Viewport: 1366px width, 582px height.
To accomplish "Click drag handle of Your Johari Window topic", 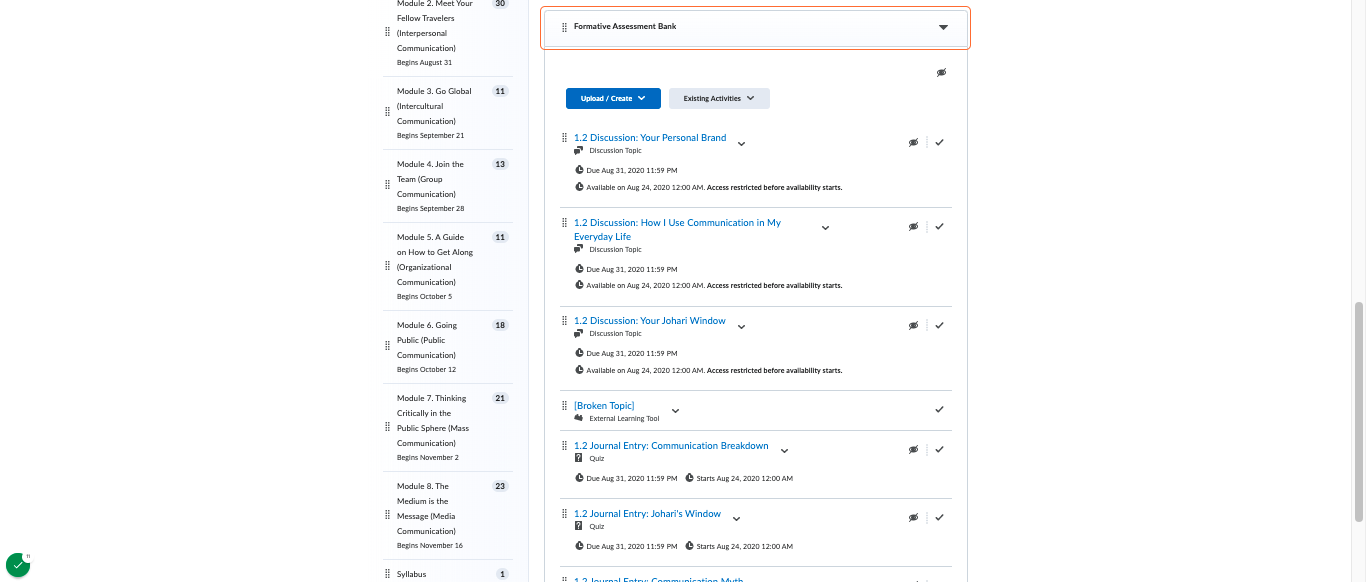I will [564, 321].
